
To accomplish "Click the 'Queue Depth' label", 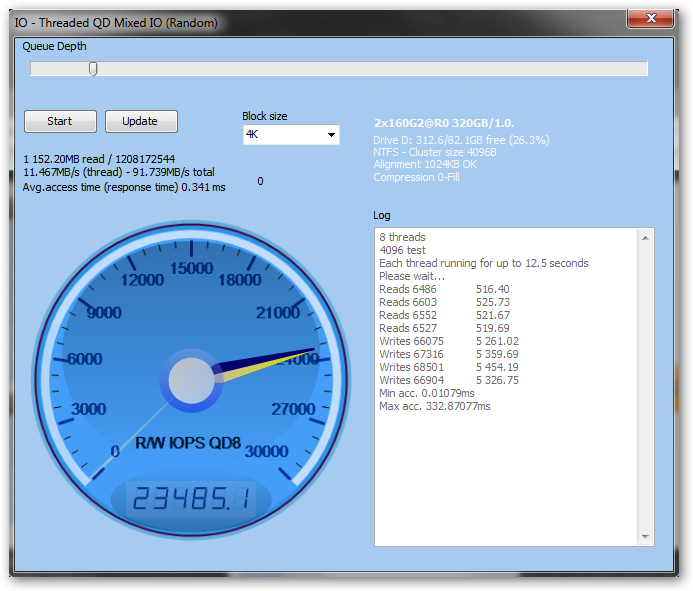I will coord(54,46).
